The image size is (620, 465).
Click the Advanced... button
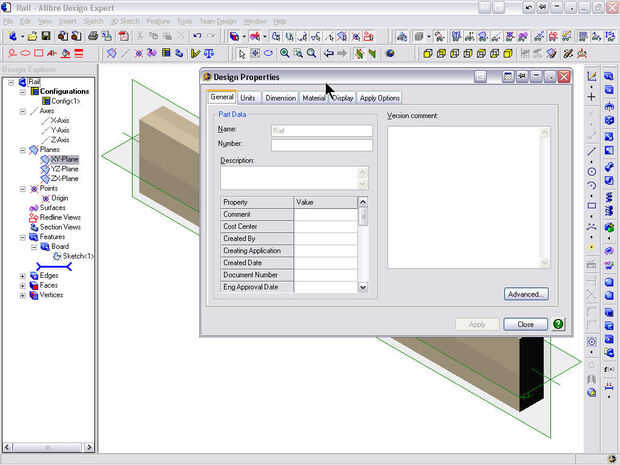tap(526, 294)
